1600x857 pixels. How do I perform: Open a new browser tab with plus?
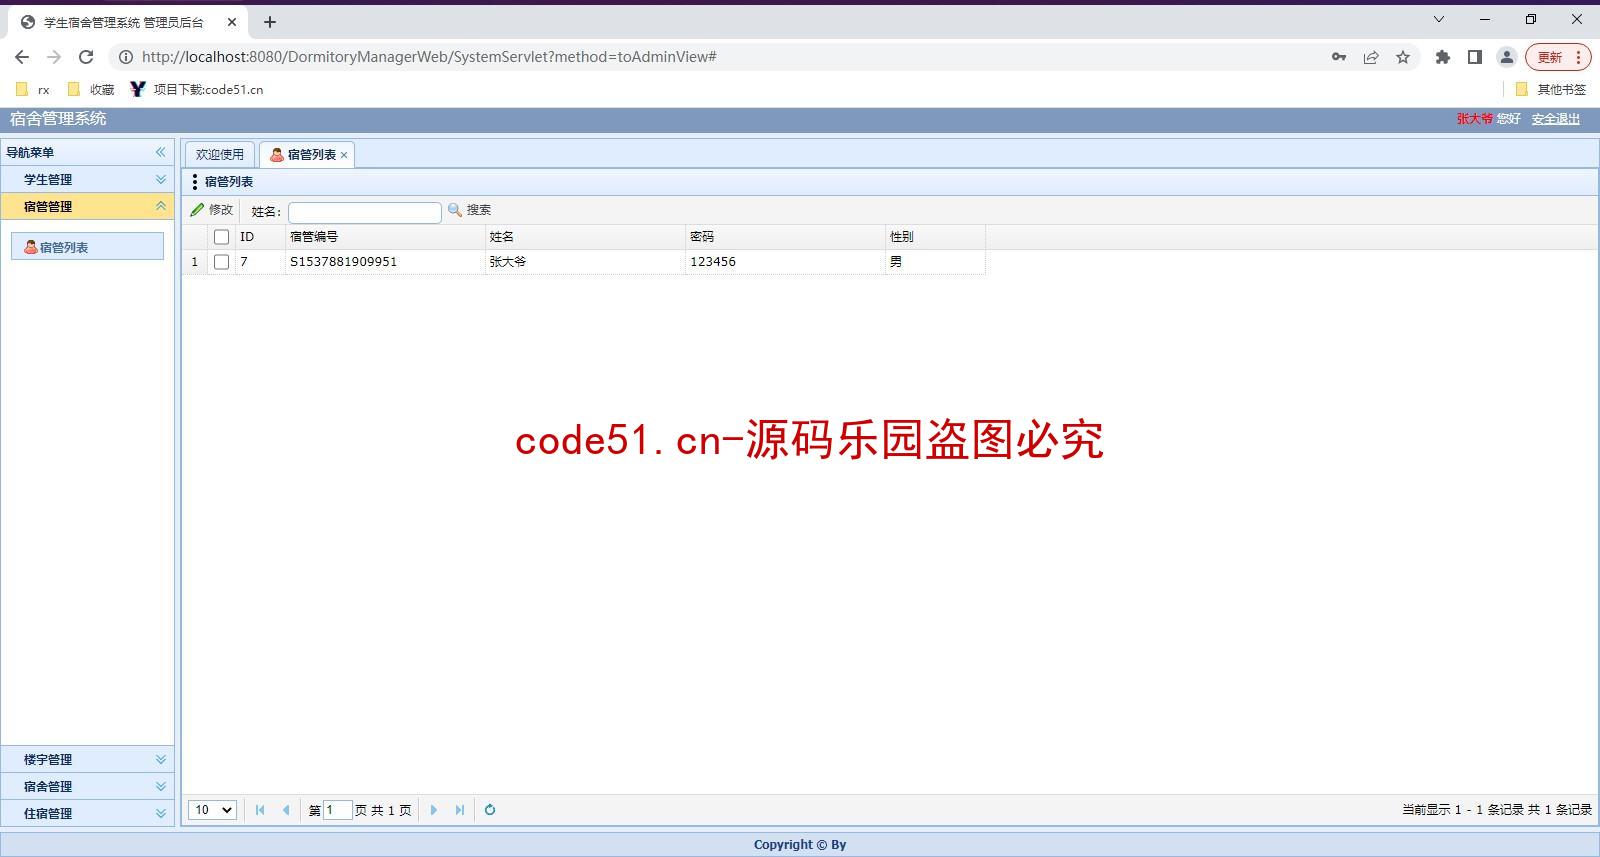[270, 22]
